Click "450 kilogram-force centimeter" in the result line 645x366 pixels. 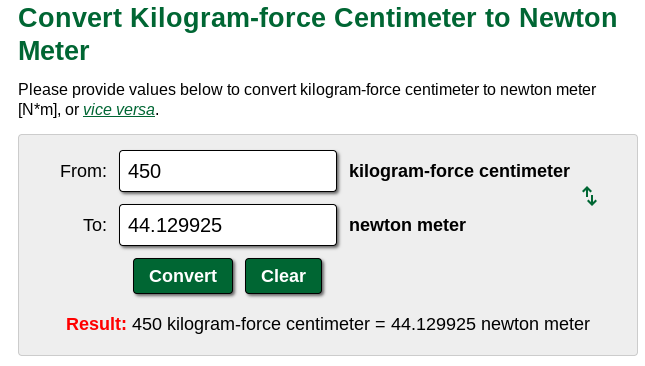click(251, 324)
